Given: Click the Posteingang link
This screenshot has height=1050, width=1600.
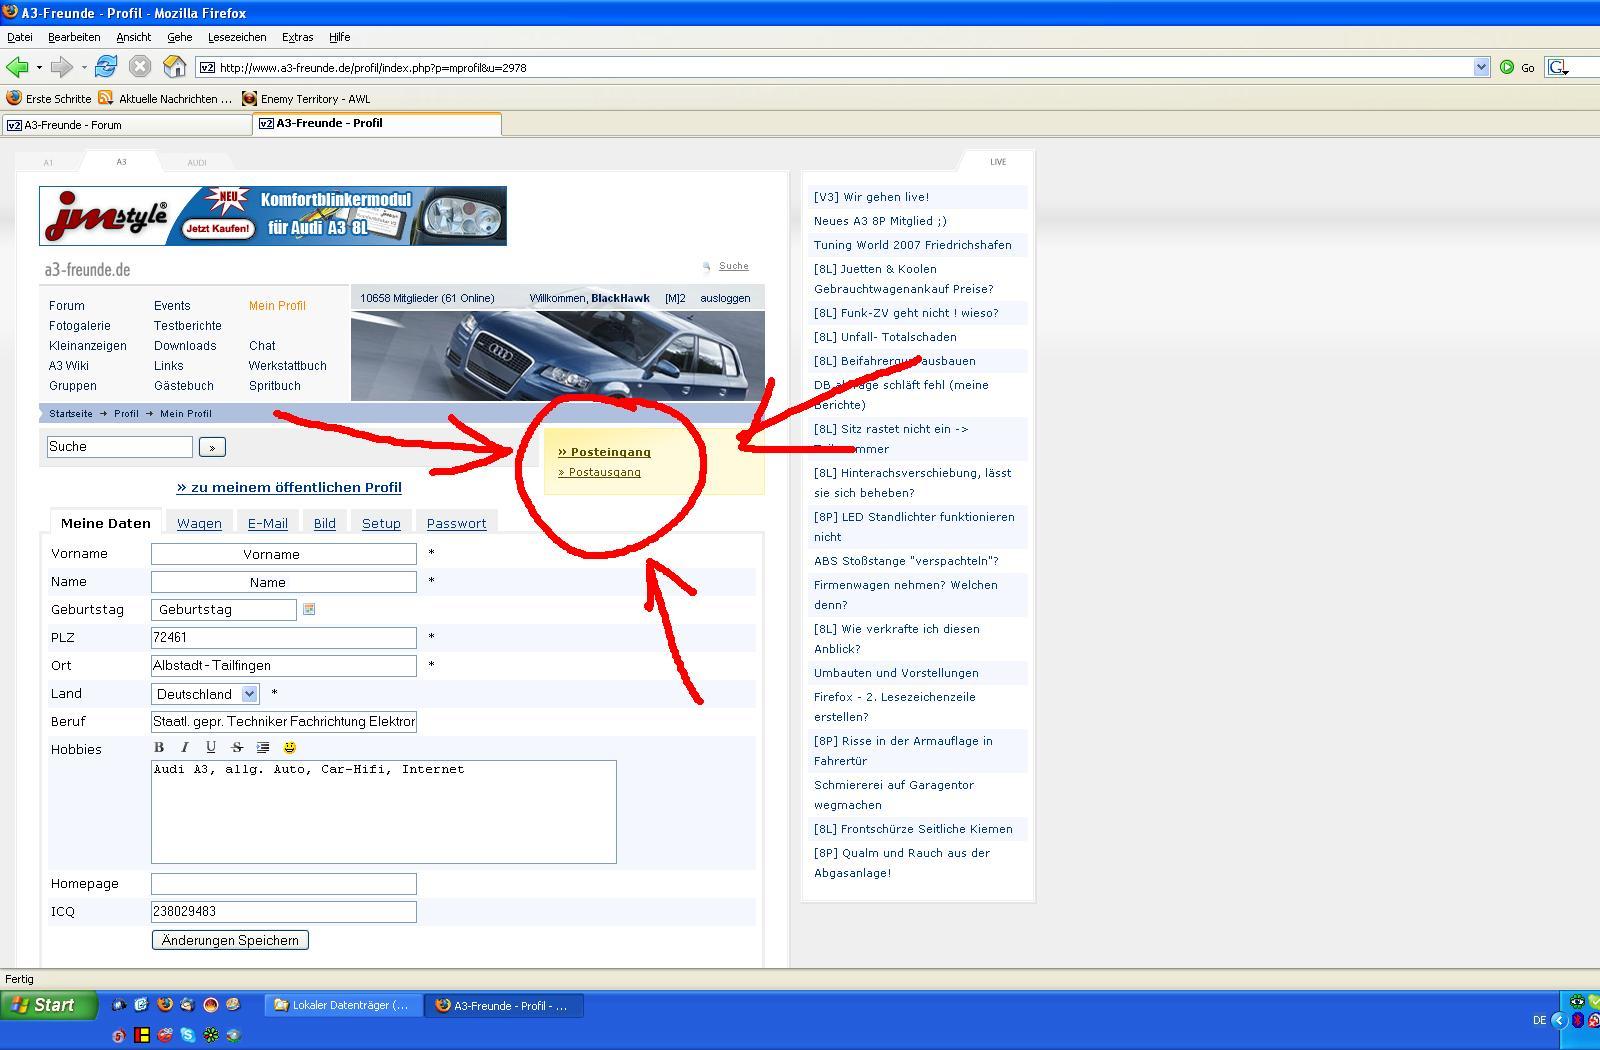Looking at the screenshot, I should pos(605,452).
